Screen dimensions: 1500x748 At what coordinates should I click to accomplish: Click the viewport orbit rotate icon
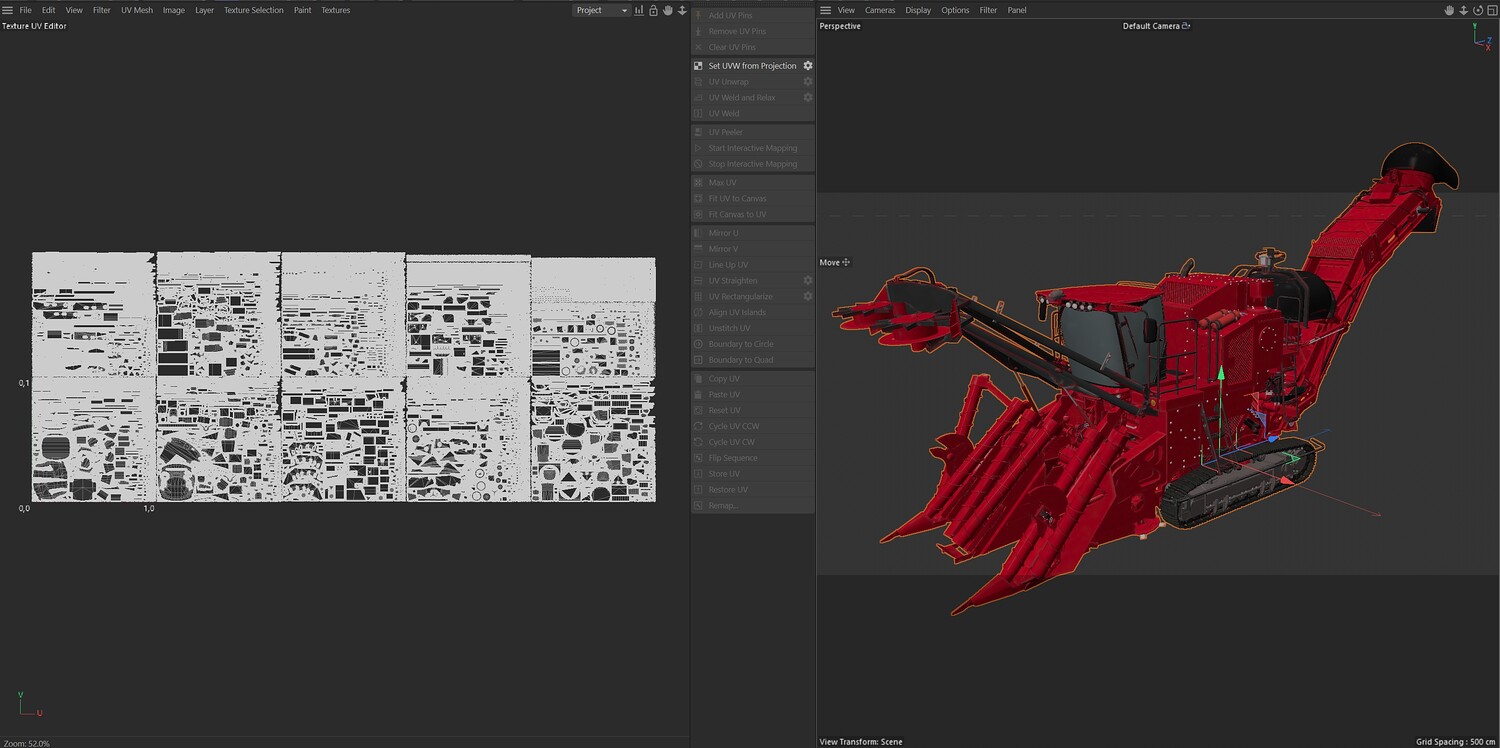pyautogui.click(x=1477, y=10)
